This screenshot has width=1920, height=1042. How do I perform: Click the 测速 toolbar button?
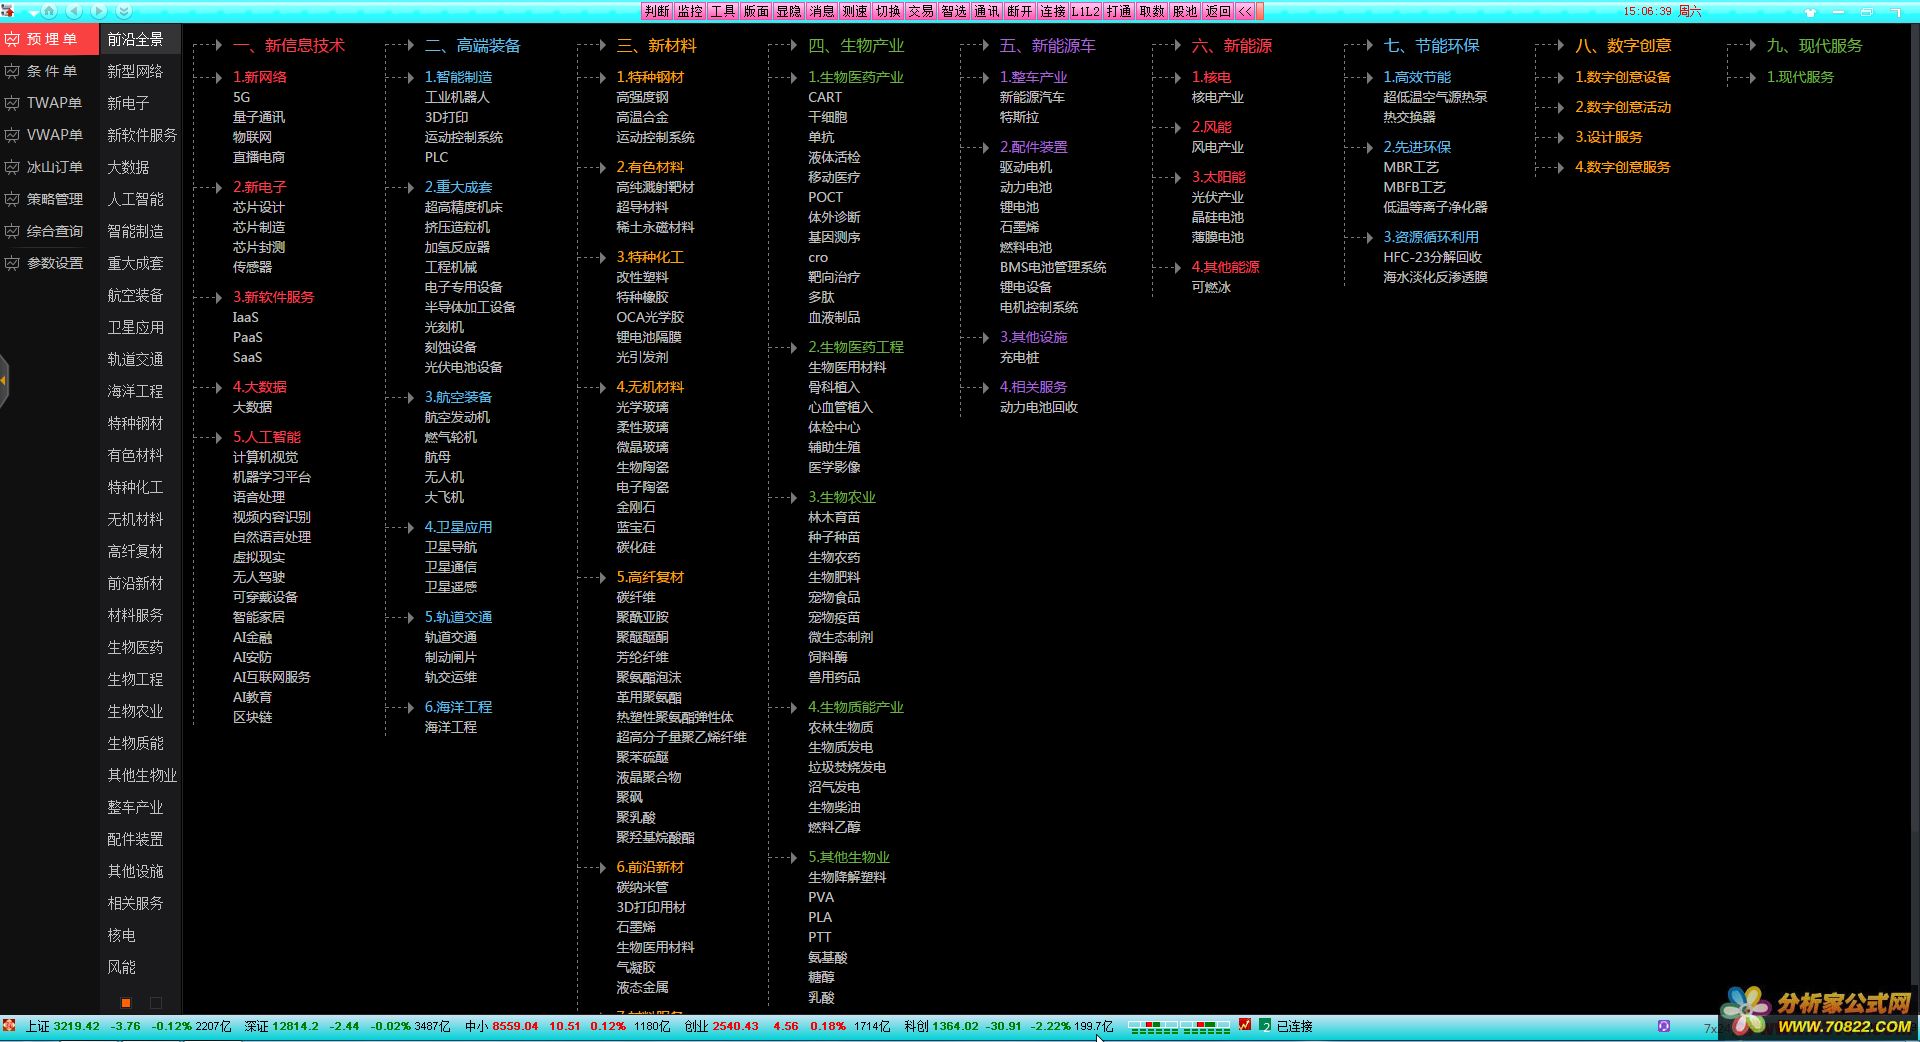point(855,11)
